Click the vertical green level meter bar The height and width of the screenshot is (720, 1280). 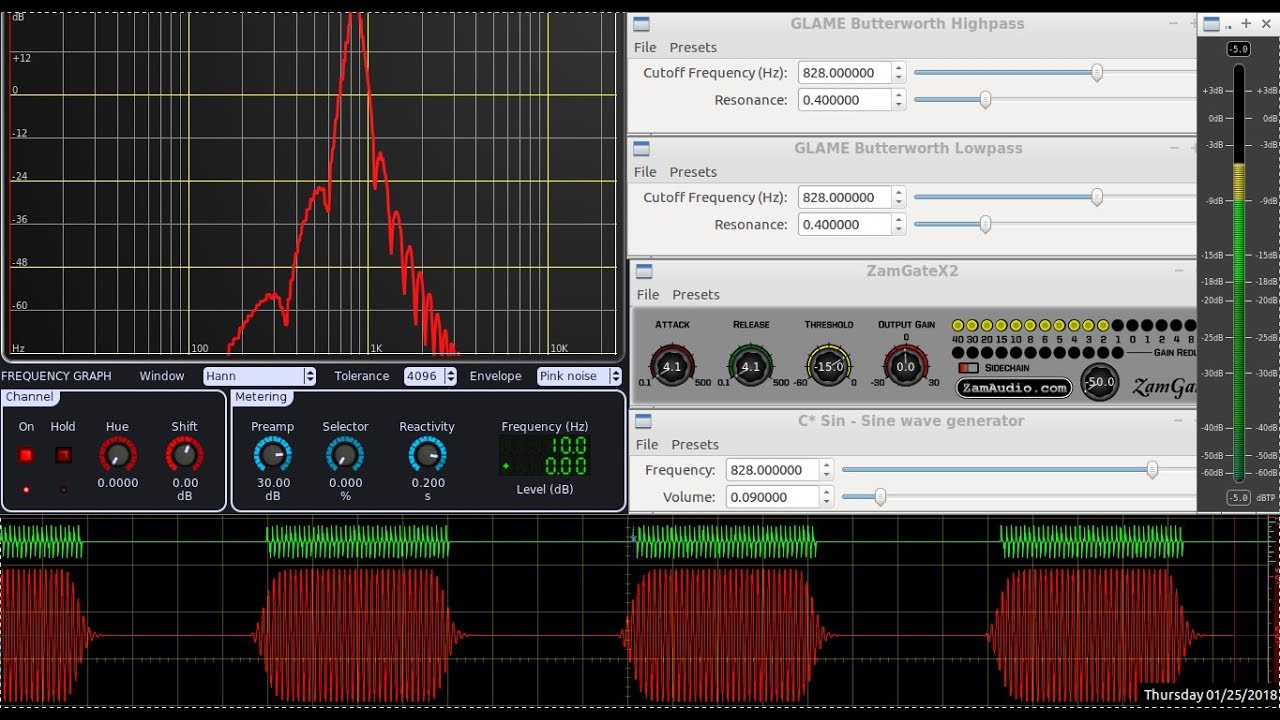[1239, 273]
